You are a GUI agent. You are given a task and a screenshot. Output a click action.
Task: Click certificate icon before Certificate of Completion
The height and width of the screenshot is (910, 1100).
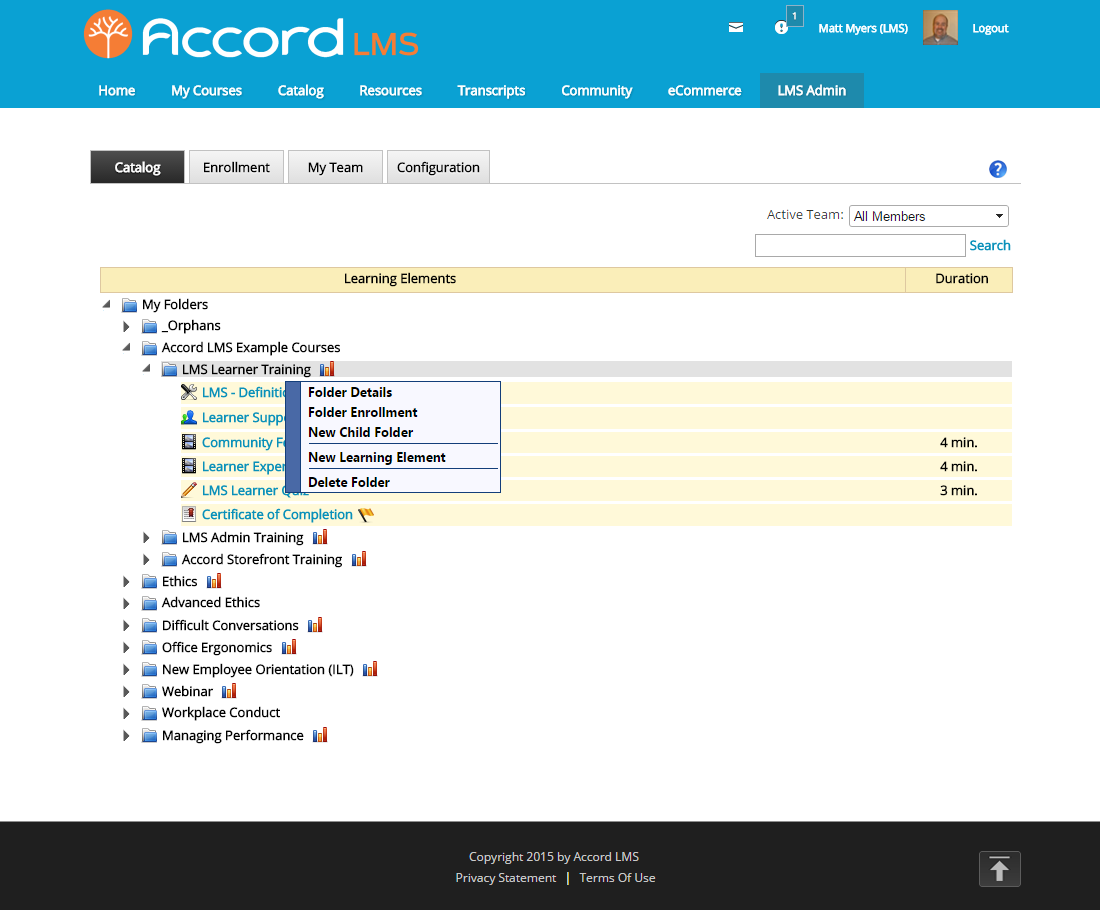[189, 514]
